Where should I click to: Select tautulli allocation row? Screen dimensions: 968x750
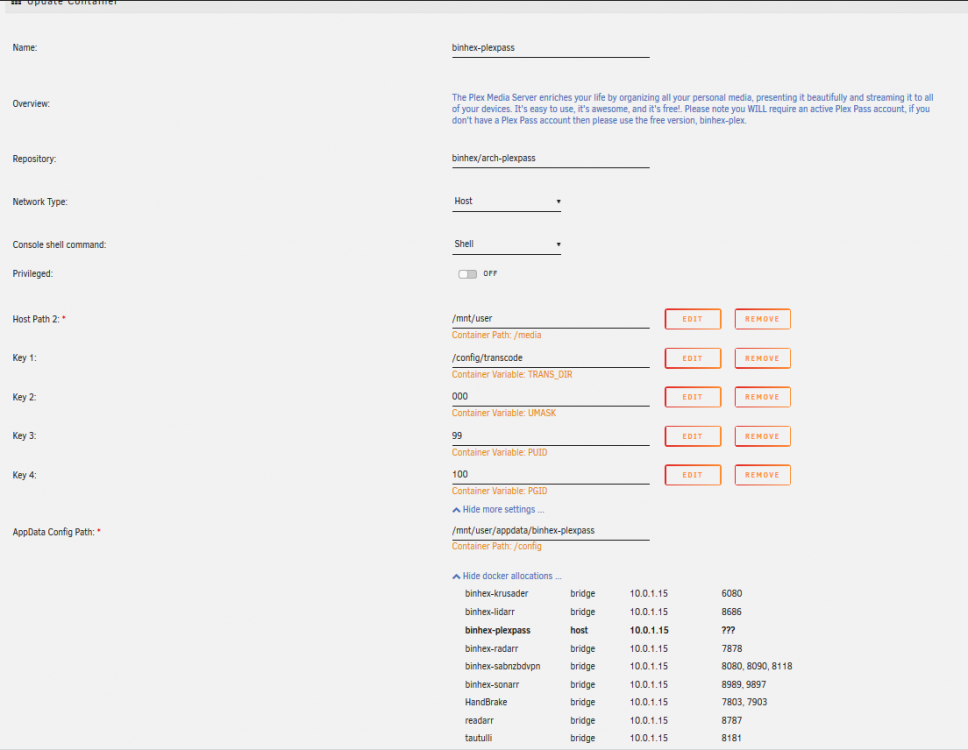point(628,738)
